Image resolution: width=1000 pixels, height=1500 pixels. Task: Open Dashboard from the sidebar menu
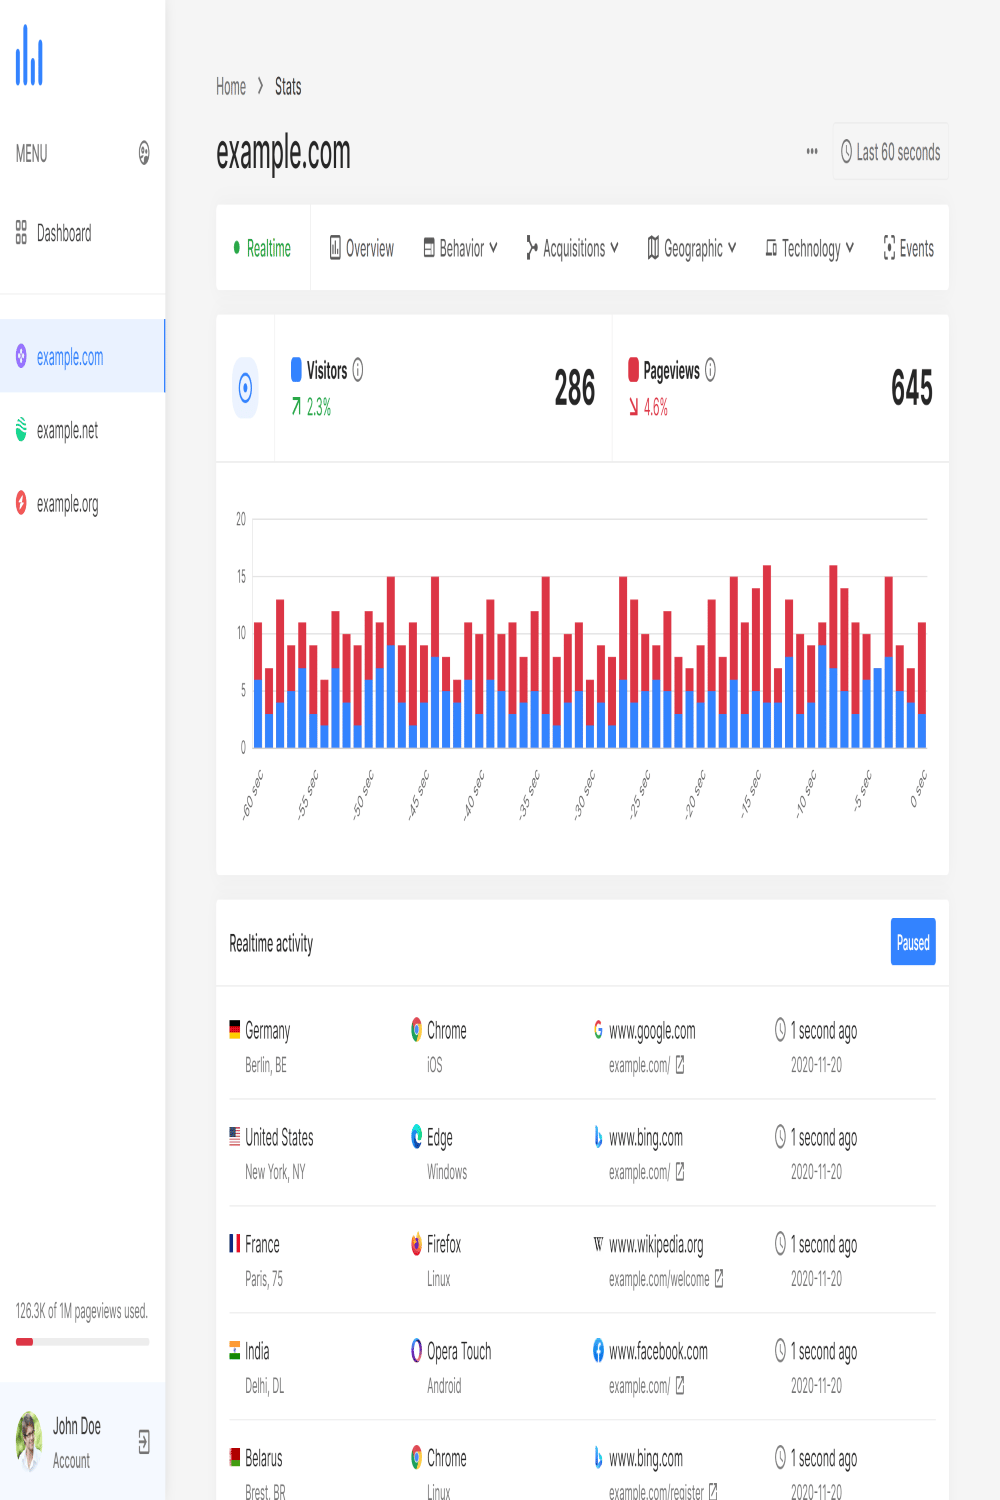[x=82, y=233]
